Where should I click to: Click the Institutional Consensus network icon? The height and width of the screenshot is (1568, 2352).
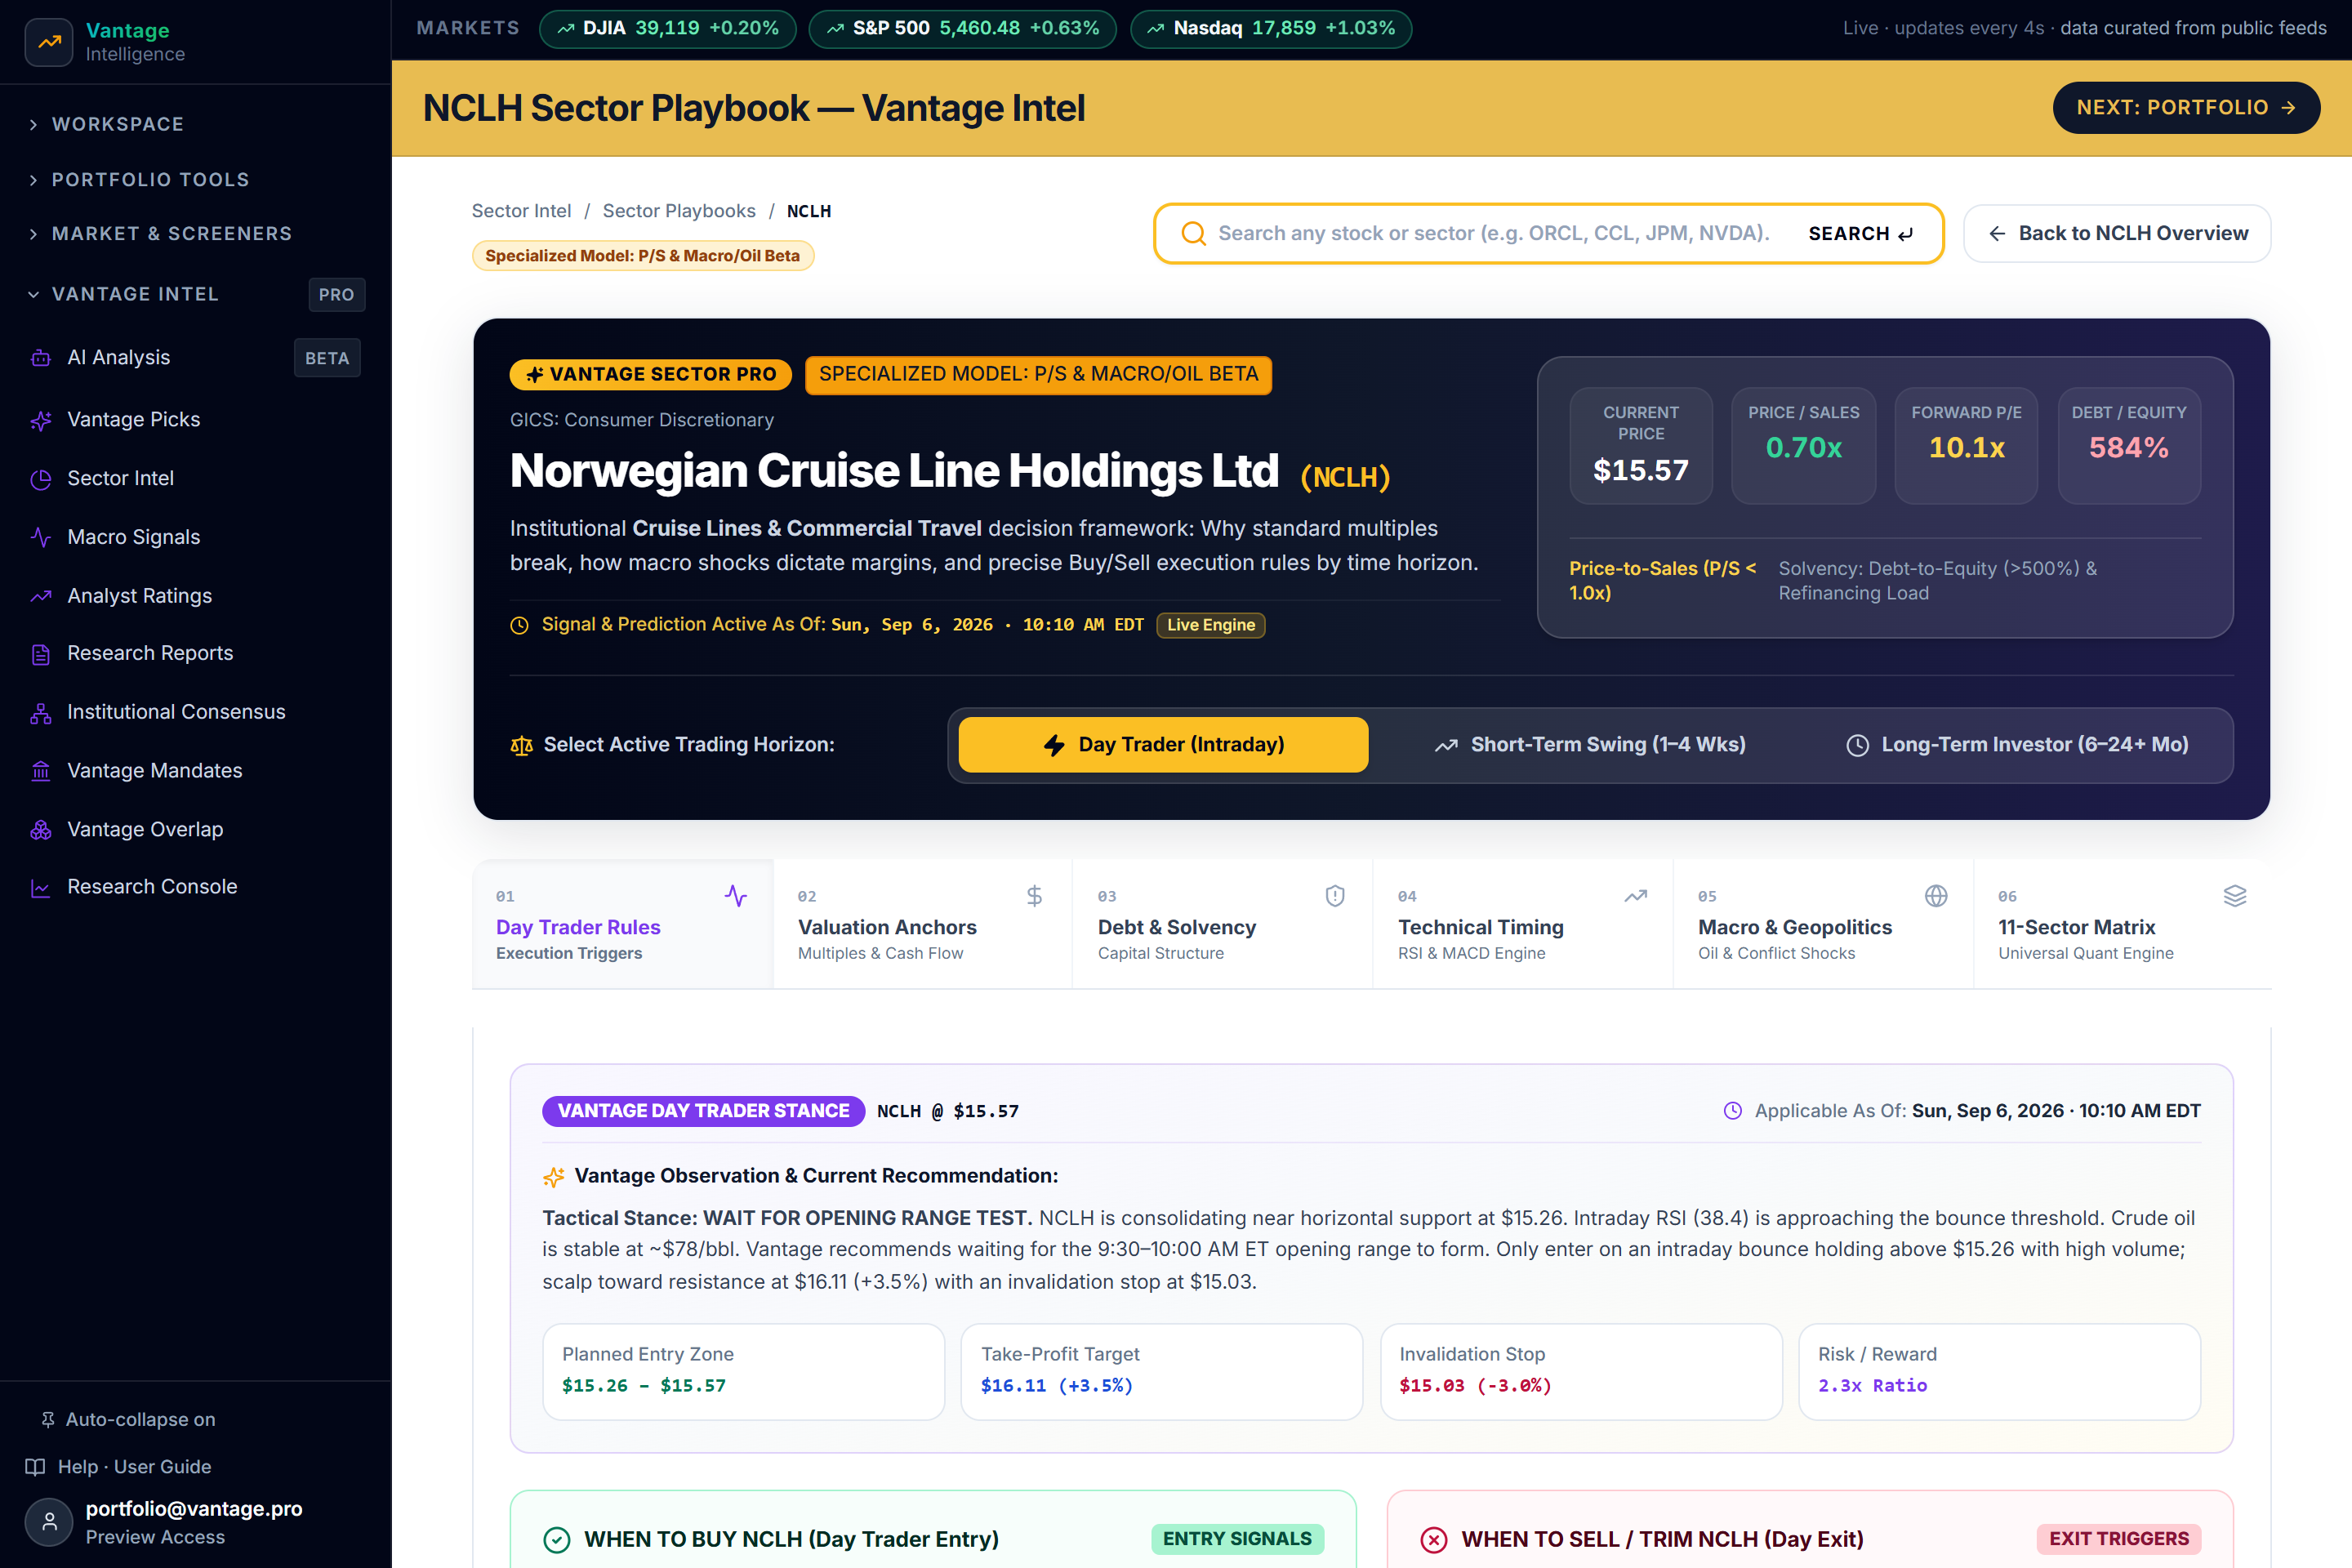[x=41, y=713]
